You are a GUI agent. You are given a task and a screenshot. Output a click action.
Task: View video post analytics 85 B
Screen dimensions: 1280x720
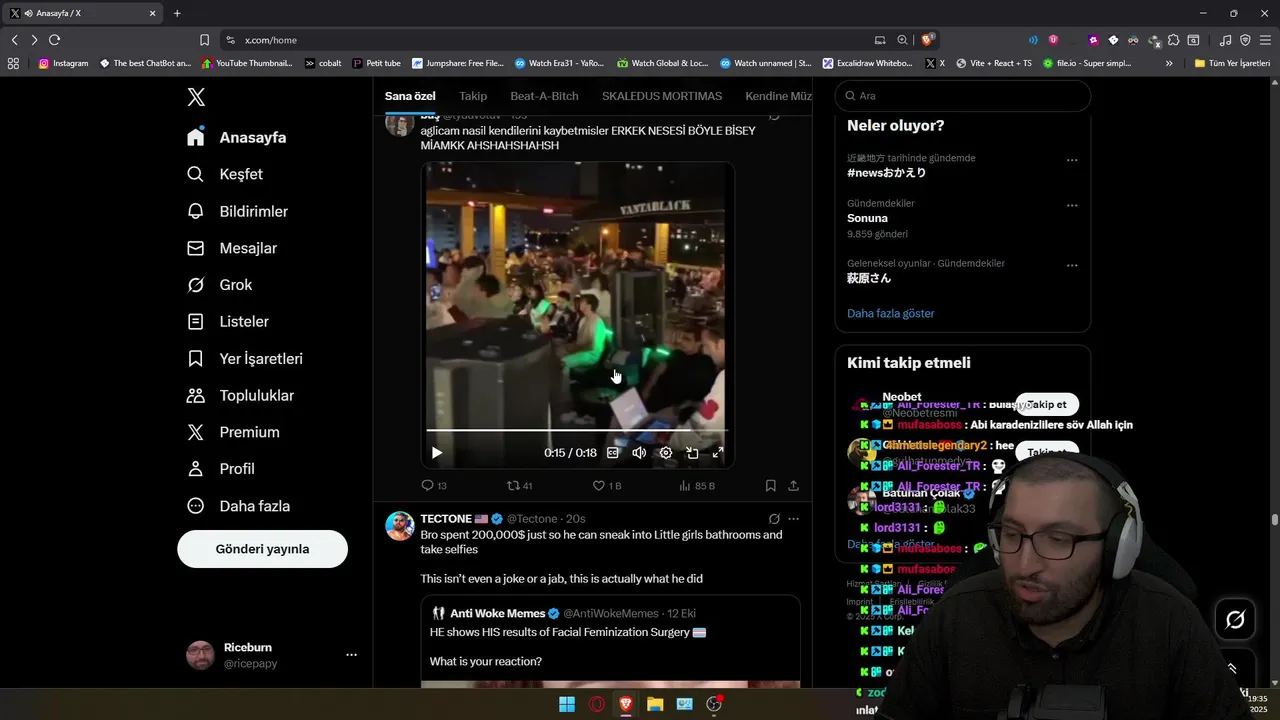(697, 486)
